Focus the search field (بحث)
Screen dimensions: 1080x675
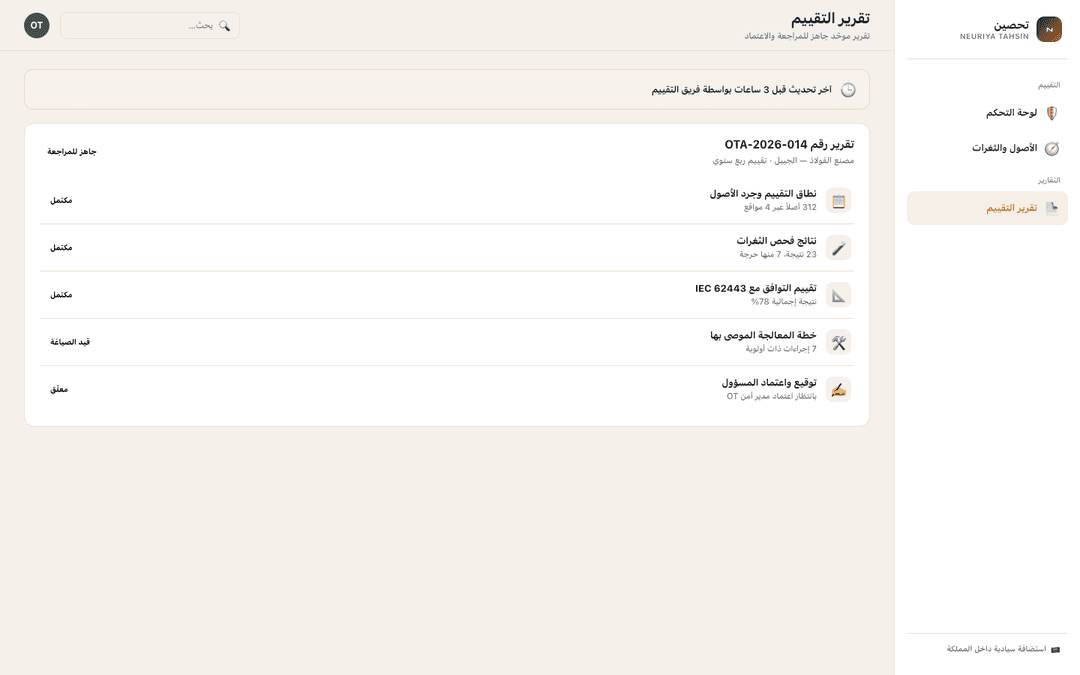click(149, 25)
